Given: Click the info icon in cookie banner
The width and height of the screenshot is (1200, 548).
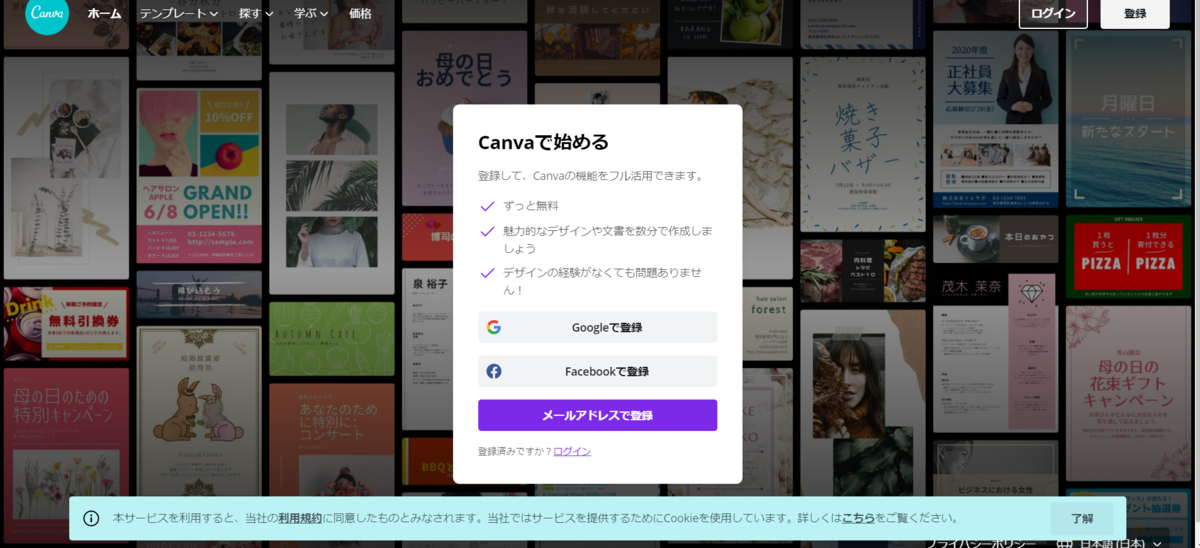Looking at the screenshot, I should tap(91, 518).
